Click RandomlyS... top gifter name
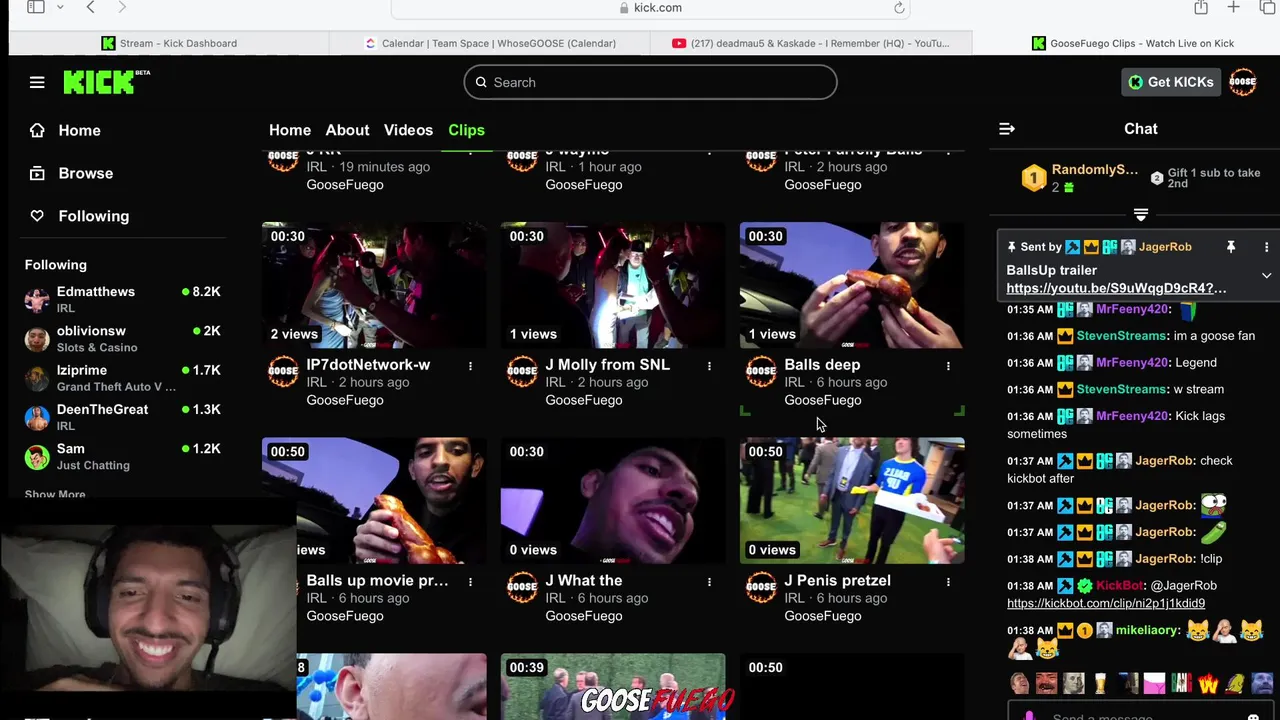Viewport: 1280px width, 720px height. pos(1094,169)
